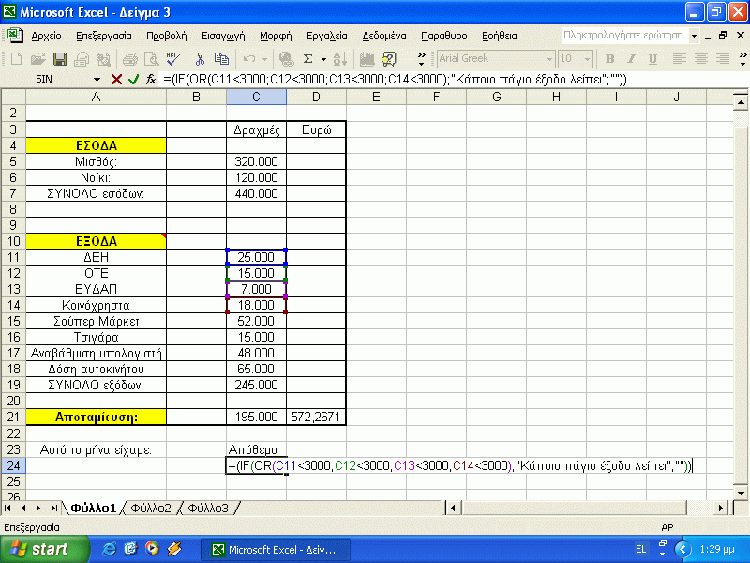Click the Chart Wizard icon
The height and width of the screenshot is (563, 750).
[367, 59]
